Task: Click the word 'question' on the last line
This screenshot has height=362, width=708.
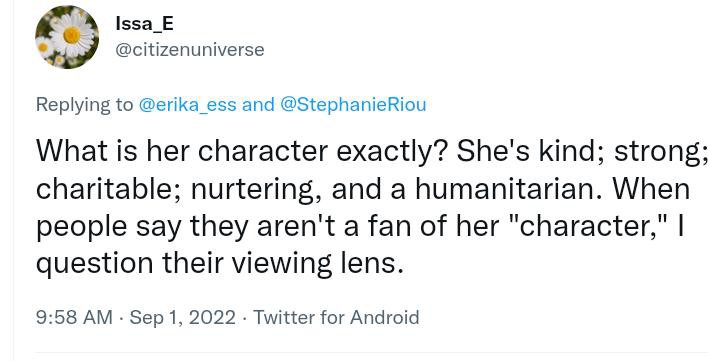Action: tap(94, 265)
